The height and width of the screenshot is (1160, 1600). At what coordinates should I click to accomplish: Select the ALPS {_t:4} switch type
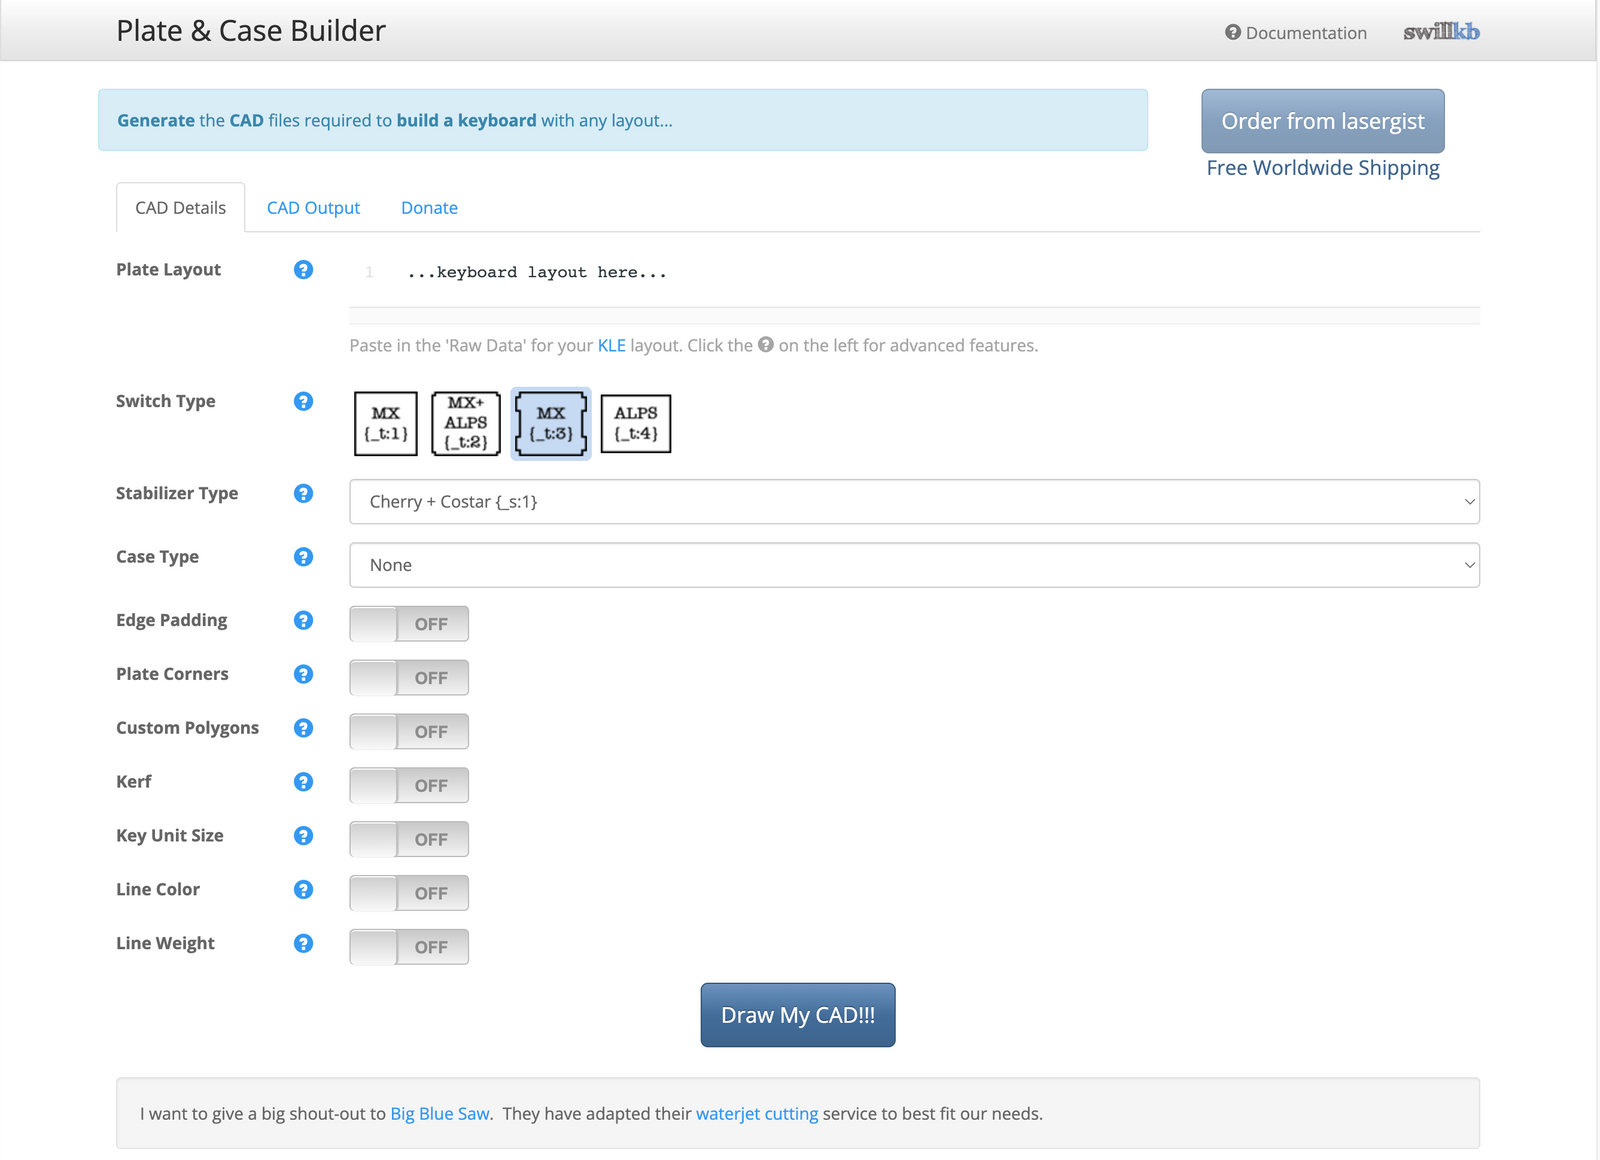click(636, 424)
